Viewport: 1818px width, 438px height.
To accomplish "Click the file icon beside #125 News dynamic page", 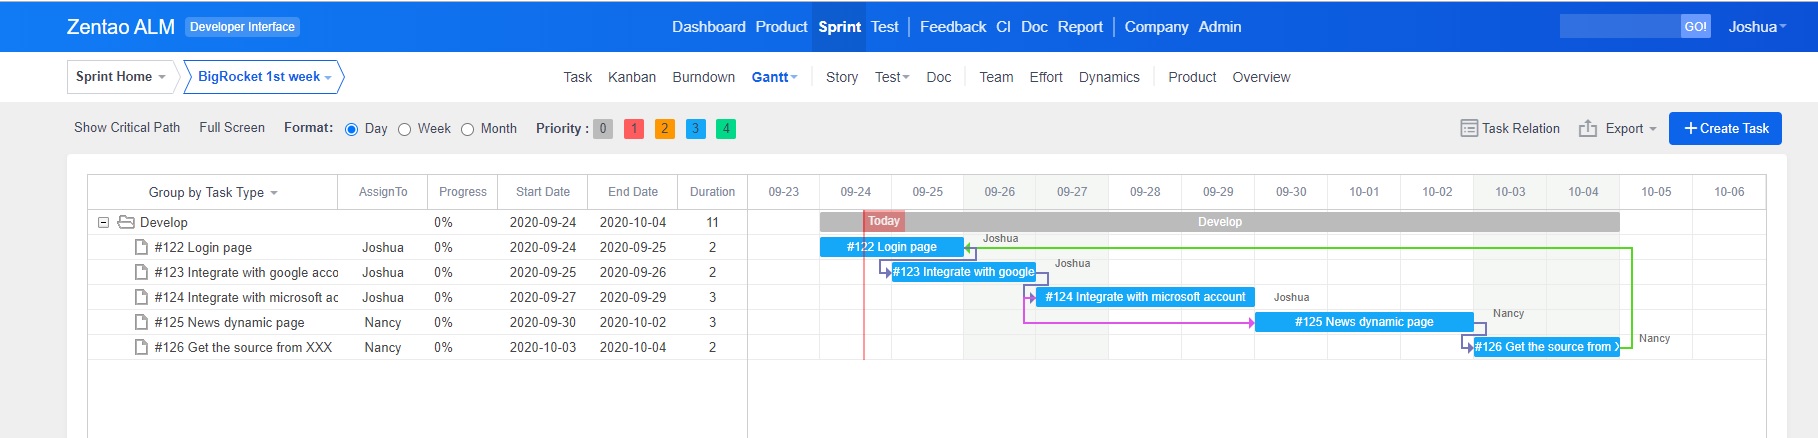I will point(141,322).
